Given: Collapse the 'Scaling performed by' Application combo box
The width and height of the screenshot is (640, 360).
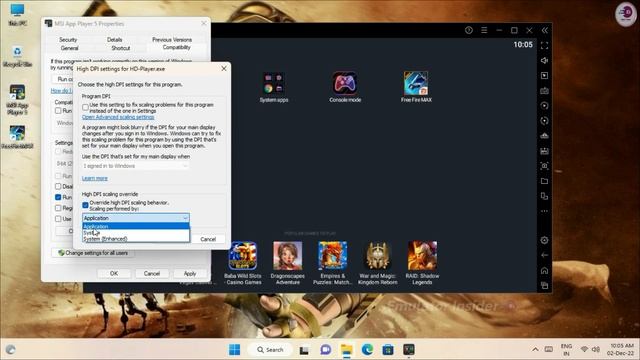Looking at the screenshot, I should click(136, 218).
